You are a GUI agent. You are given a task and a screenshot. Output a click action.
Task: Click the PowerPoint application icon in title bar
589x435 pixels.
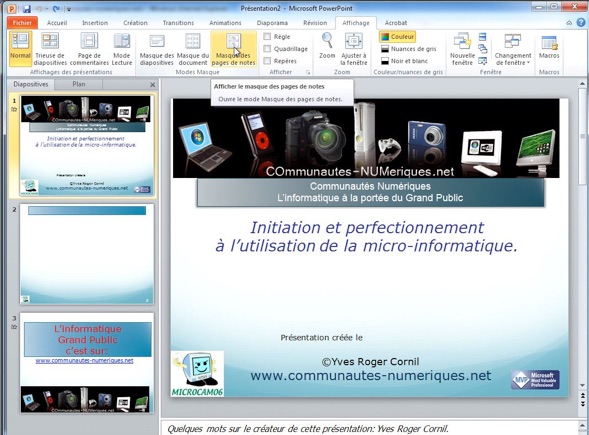click(12, 8)
